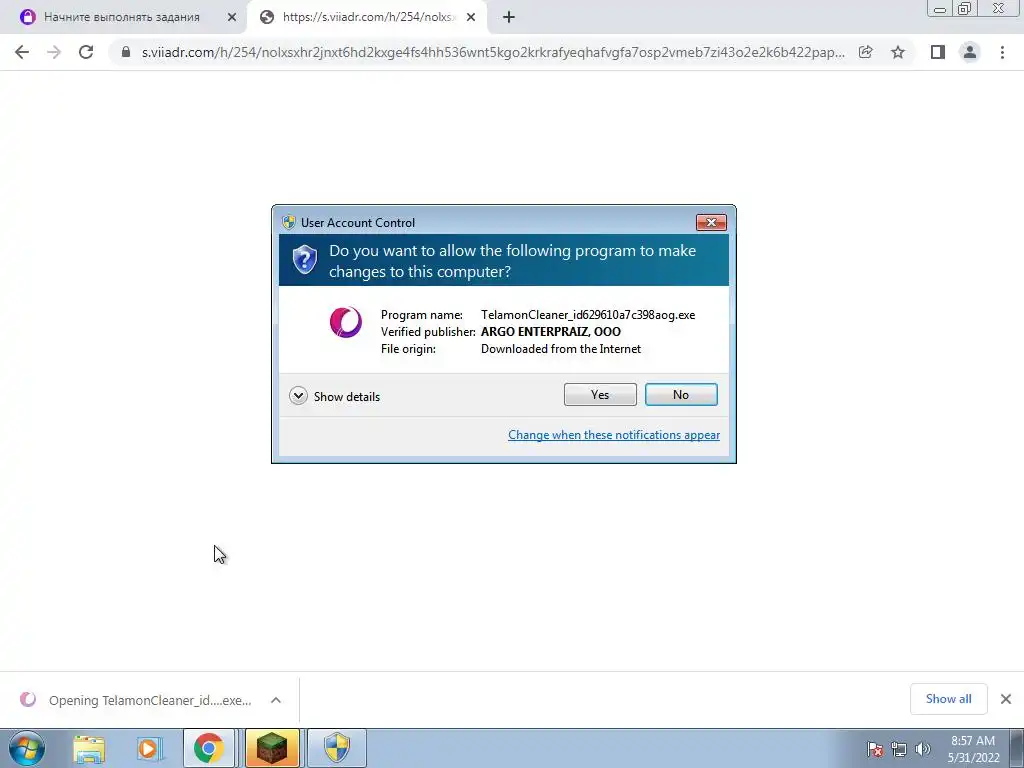View site security lock info
This screenshot has height=768, width=1024.
coord(126,52)
